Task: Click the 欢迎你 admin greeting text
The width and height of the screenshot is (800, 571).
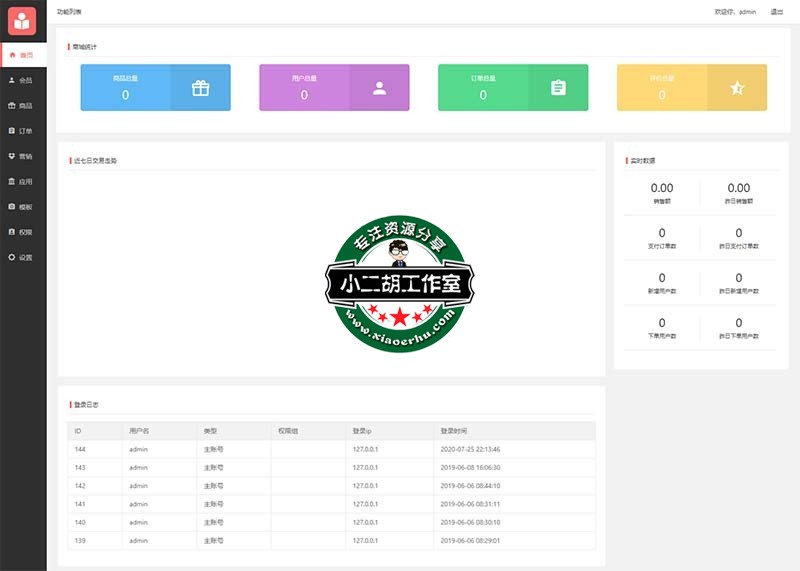Action: click(x=735, y=12)
